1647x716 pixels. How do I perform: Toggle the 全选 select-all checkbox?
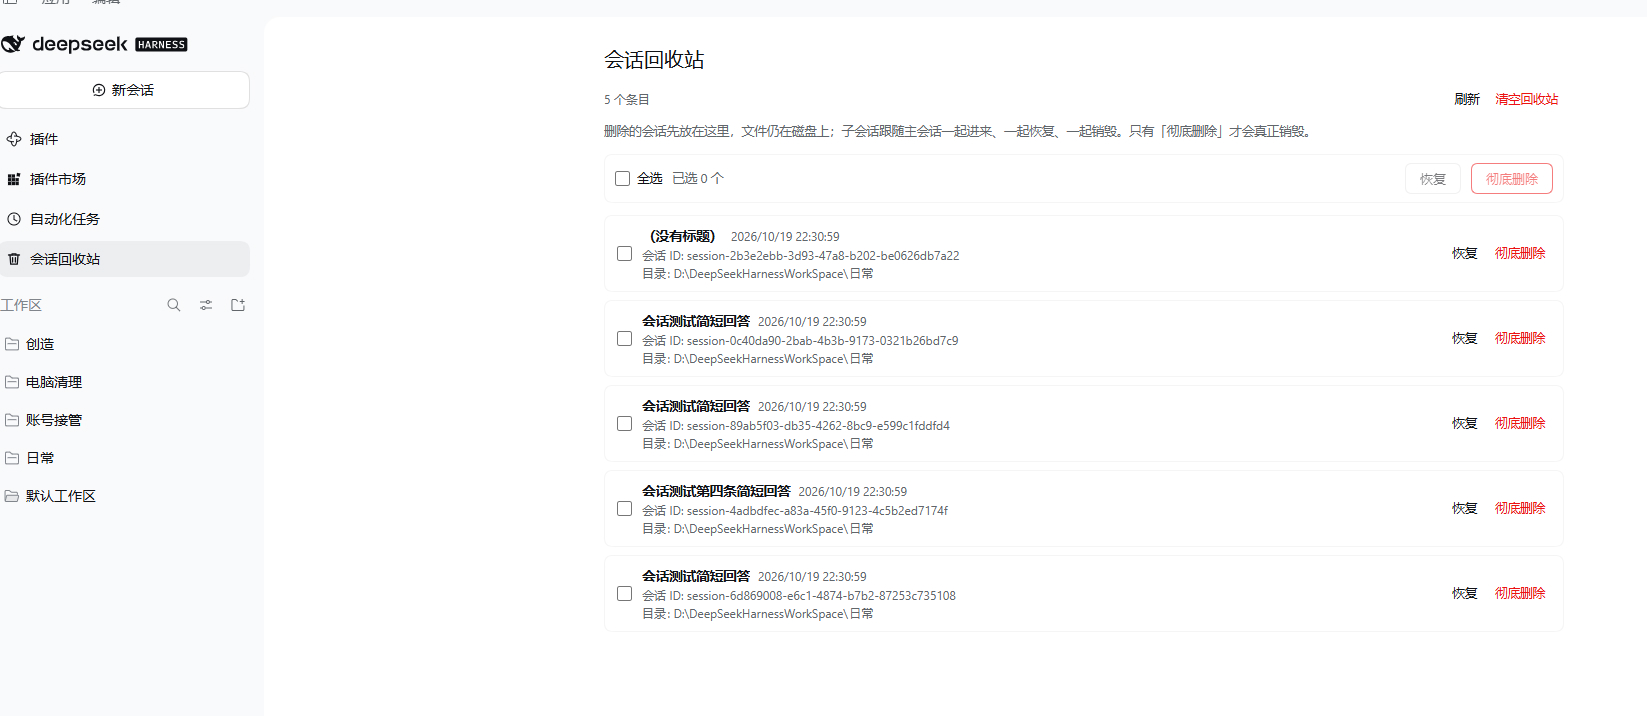622,179
